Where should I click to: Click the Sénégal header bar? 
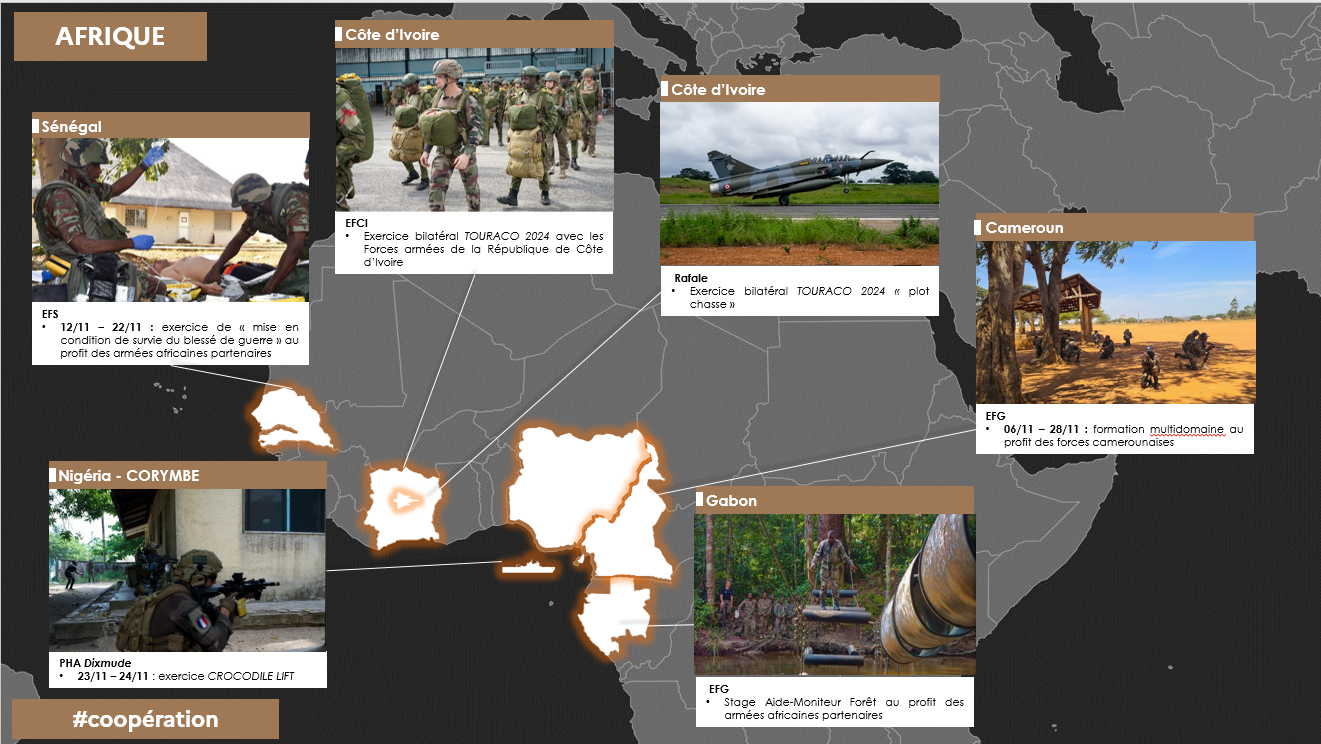171,125
